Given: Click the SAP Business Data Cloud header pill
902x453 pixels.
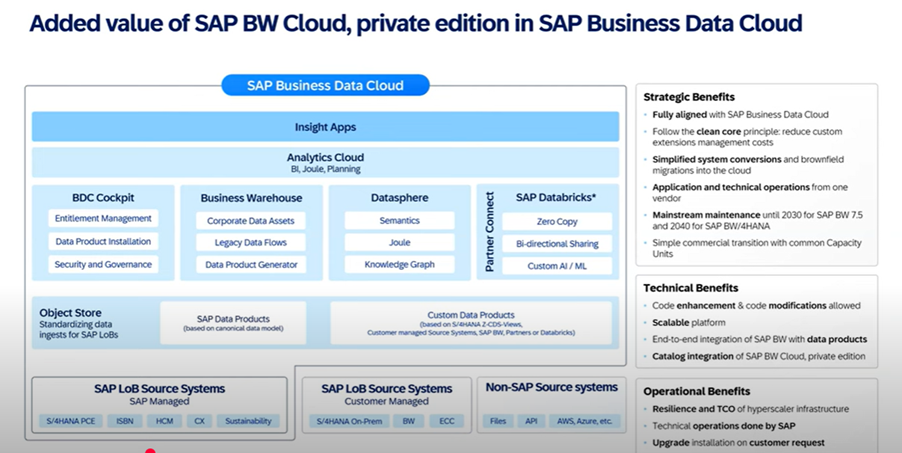Looking at the screenshot, I should [x=325, y=85].
